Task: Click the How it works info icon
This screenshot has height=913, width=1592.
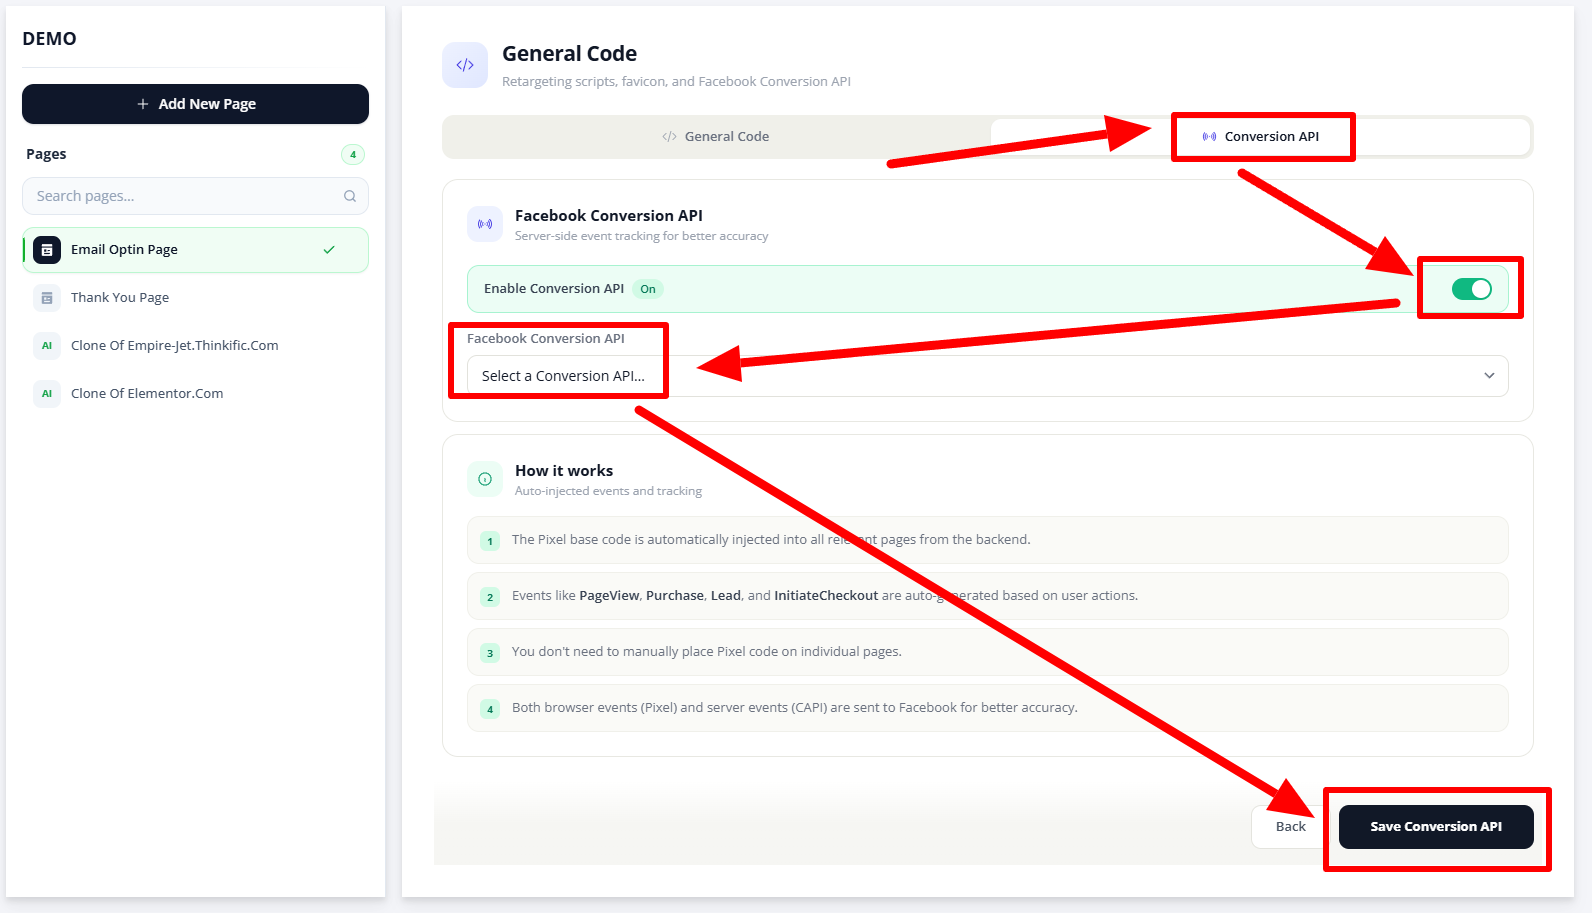Action: coord(485,479)
